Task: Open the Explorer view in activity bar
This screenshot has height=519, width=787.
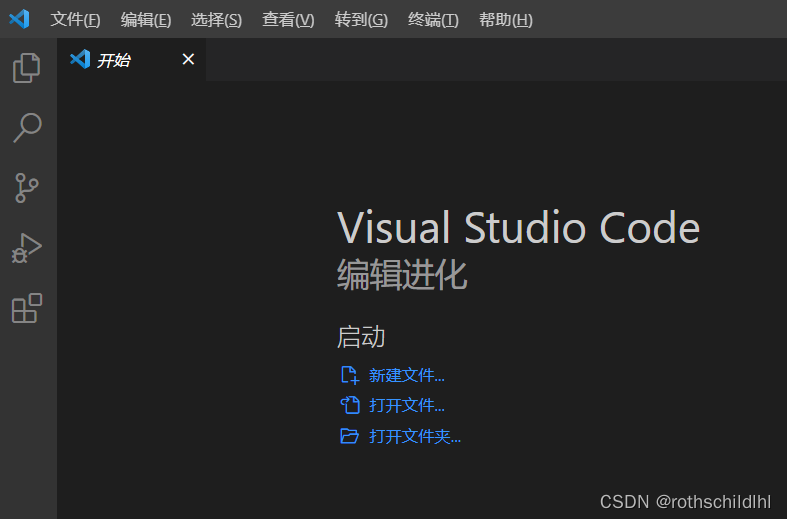Action: [27, 68]
